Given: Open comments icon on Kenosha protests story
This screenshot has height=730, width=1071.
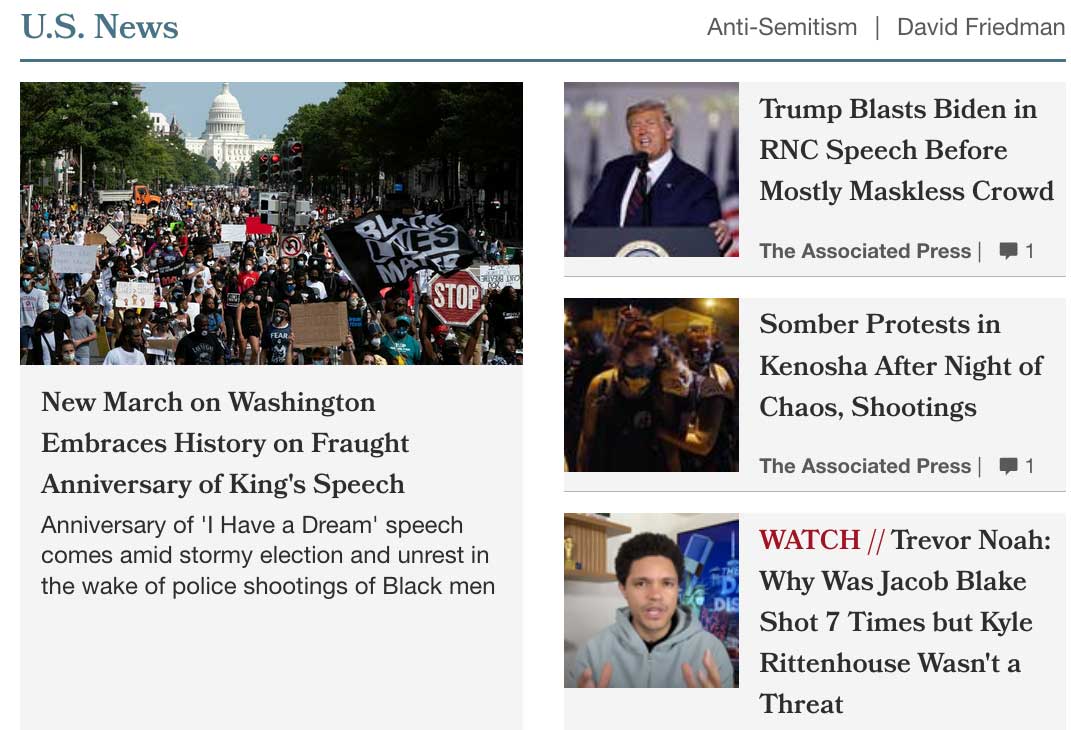Looking at the screenshot, I should (1008, 466).
